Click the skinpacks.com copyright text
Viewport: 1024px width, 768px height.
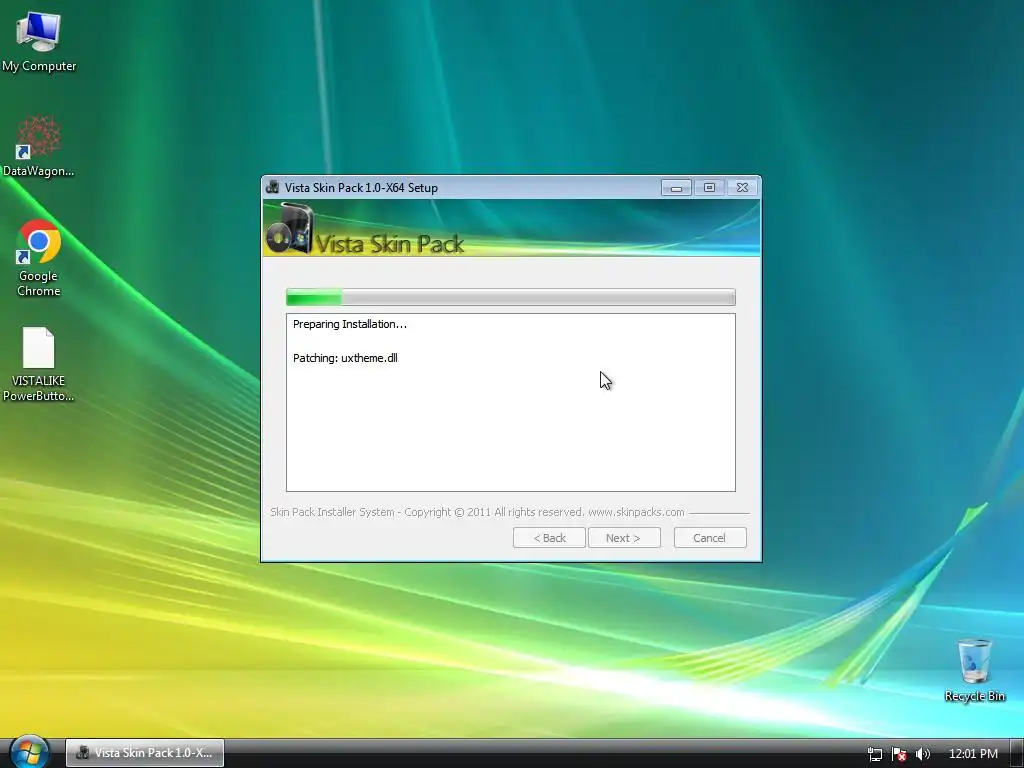[x=477, y=512]
